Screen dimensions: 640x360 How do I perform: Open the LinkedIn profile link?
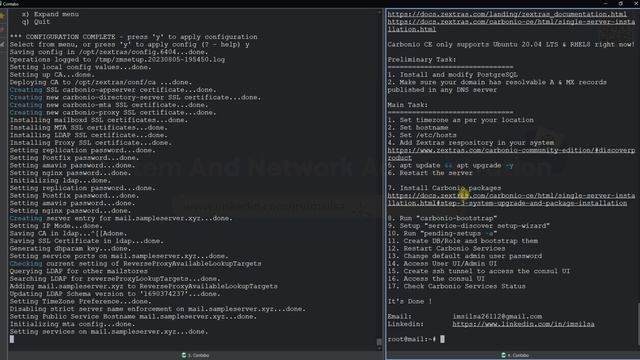tap(523, 324)
